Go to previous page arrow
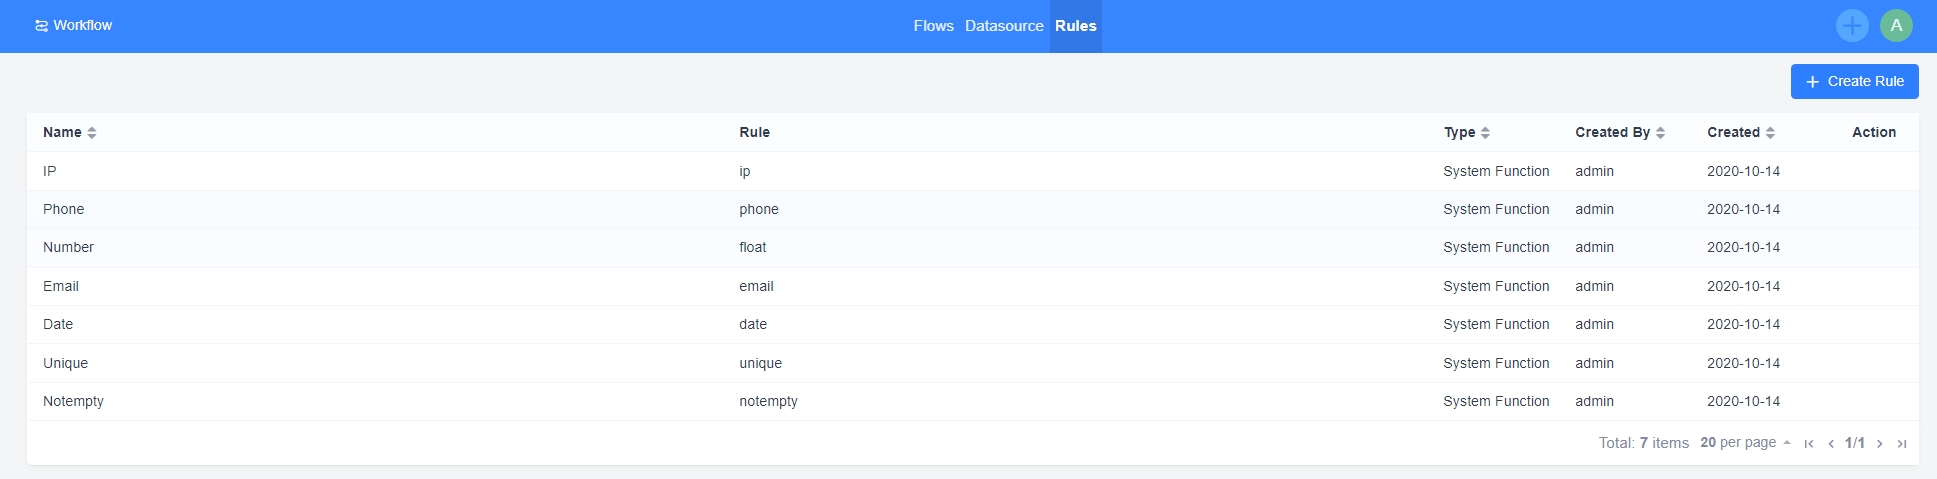The height and width of the screenshot is (479, 1937). tap(1831, 444)
